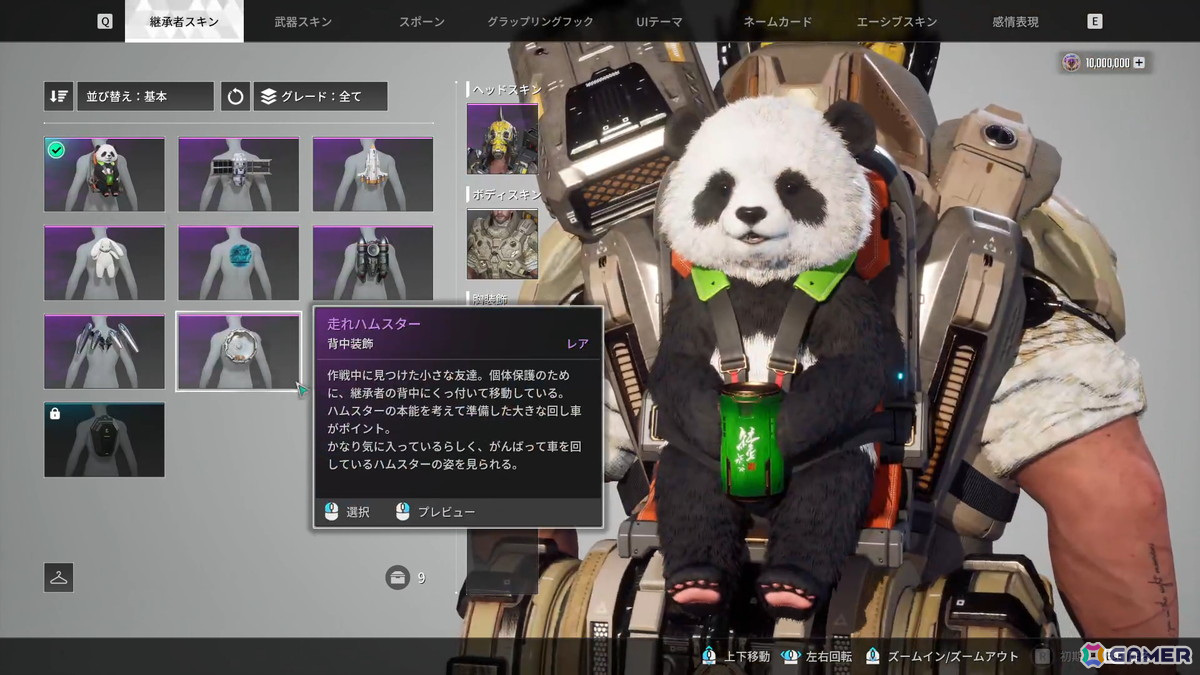This screenshot has height=675, width=1200.
Task: Click the currency coin icon
Action: pos(1072,63)
